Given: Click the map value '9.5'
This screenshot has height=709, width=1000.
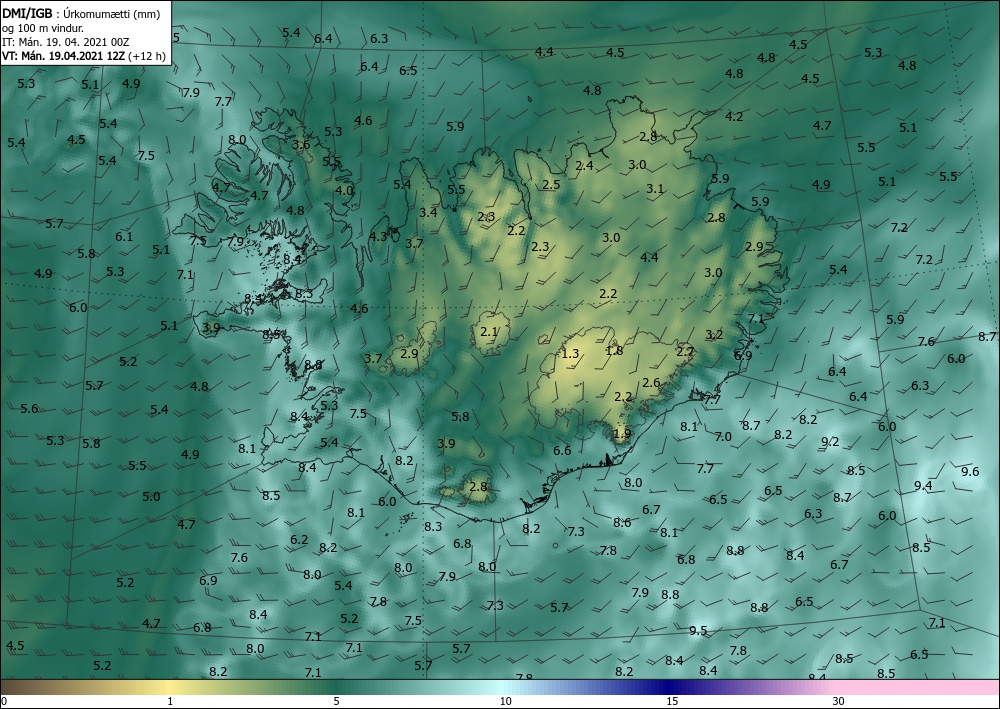Looking at the screenshot, I should tap(698, 631).
